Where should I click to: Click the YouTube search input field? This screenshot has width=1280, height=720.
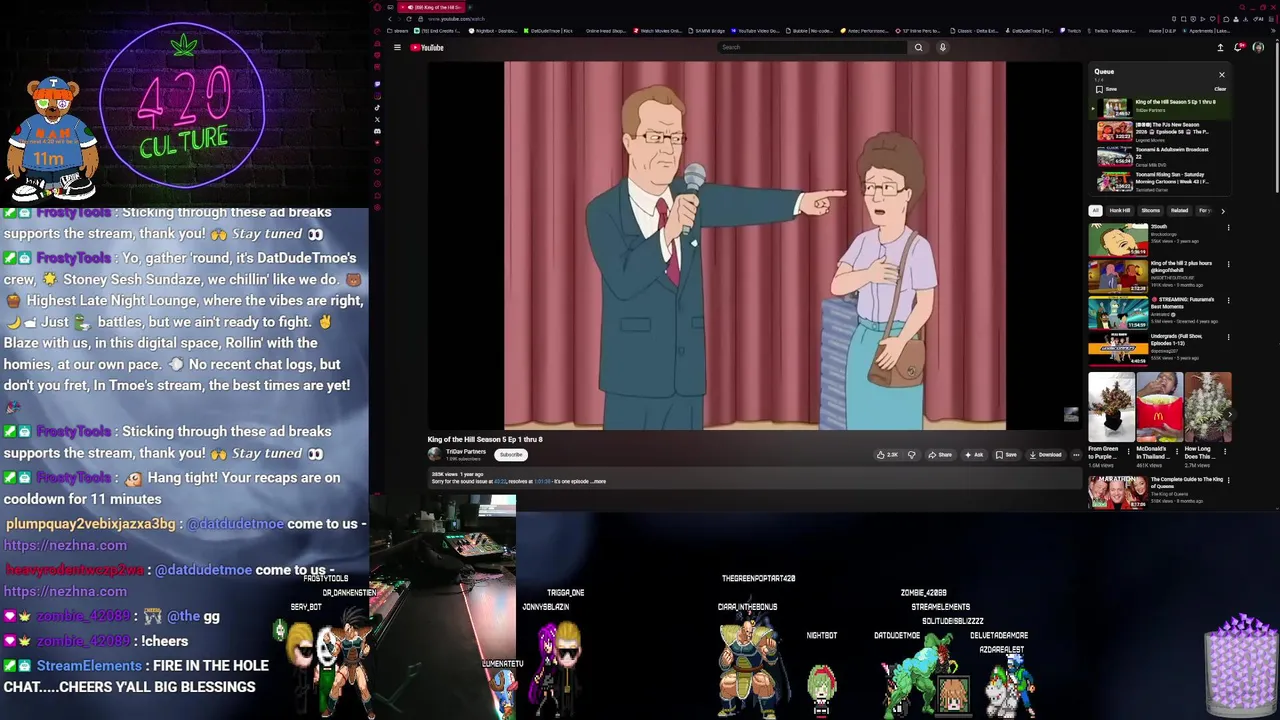812,47
